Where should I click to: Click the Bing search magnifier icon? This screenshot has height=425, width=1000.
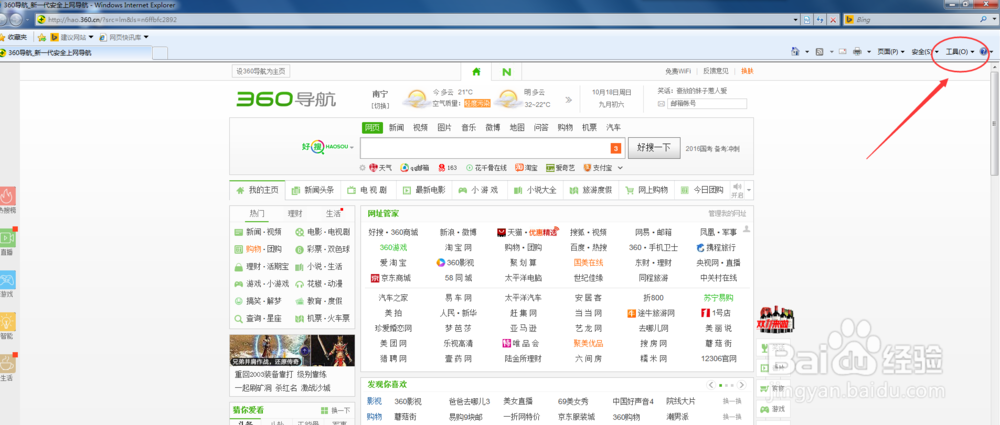coord(982,20)
